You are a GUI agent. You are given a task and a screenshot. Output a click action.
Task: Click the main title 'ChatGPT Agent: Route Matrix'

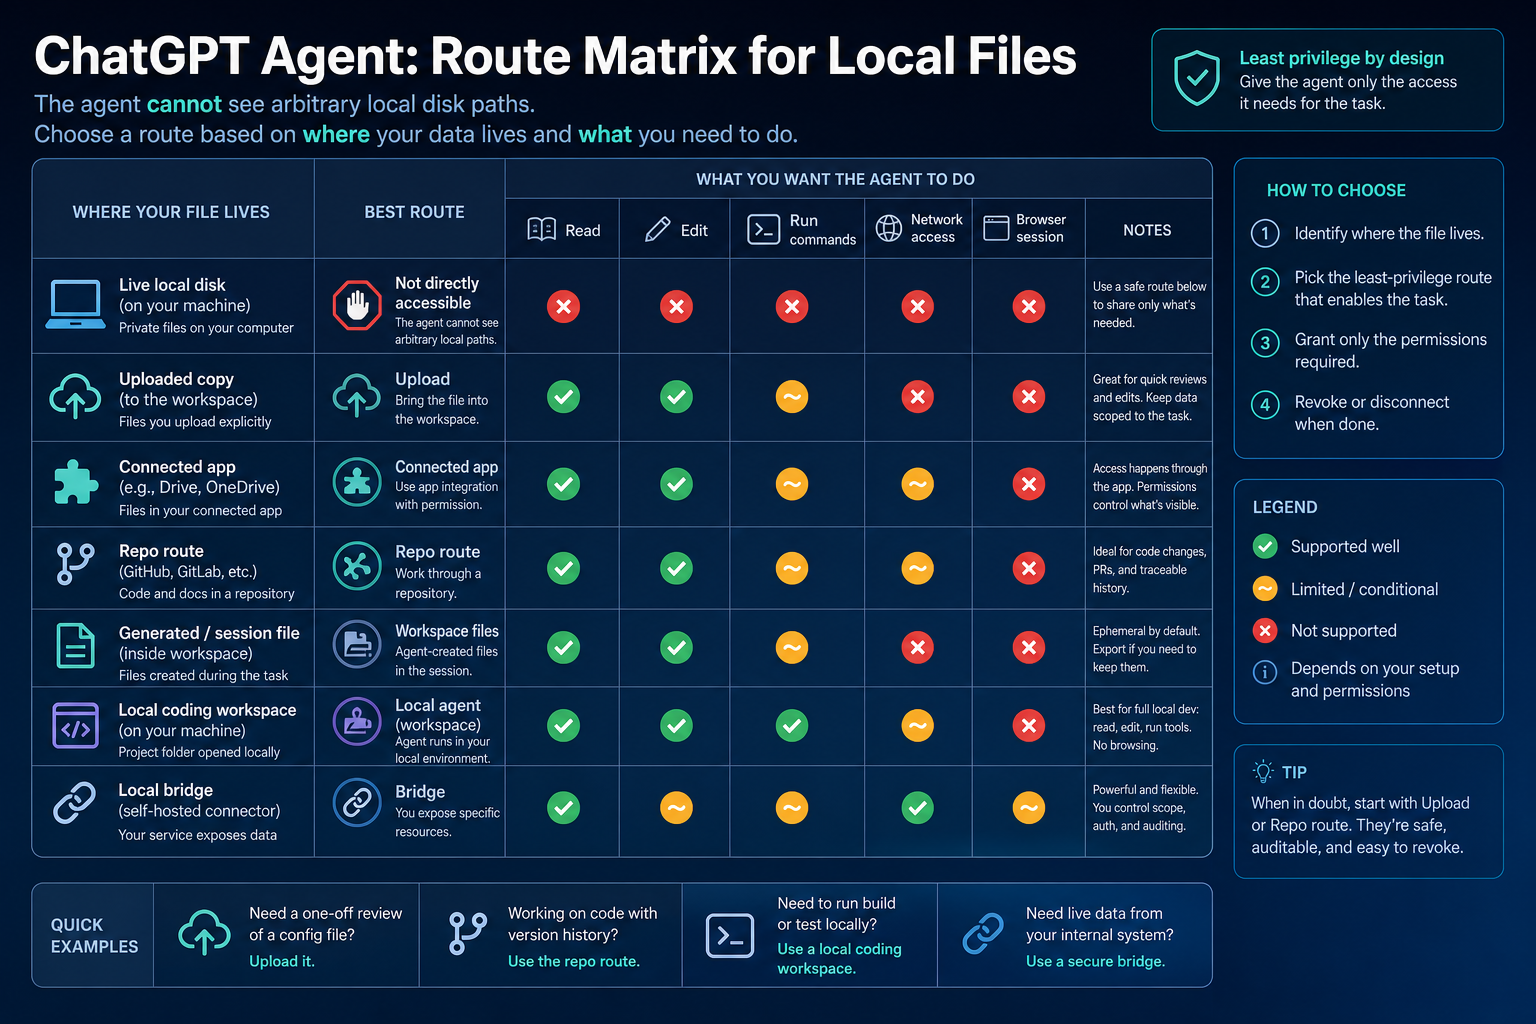(555, 56)
